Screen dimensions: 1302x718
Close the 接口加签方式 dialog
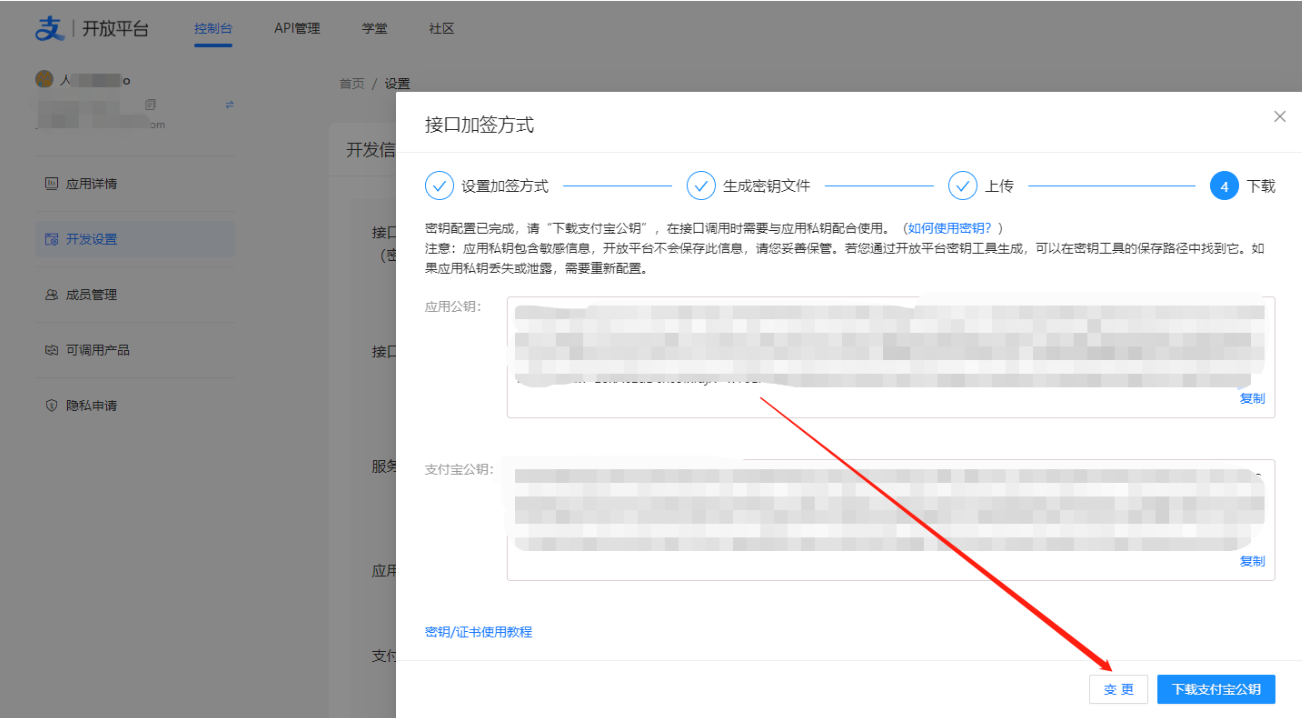(1279, 117)
